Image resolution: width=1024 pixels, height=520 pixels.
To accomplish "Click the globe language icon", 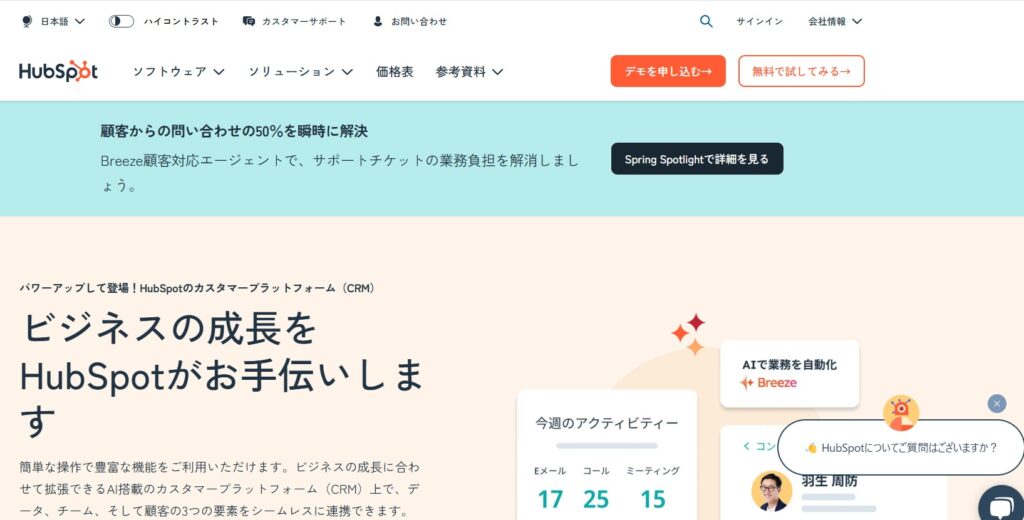I will pos(27,22).
